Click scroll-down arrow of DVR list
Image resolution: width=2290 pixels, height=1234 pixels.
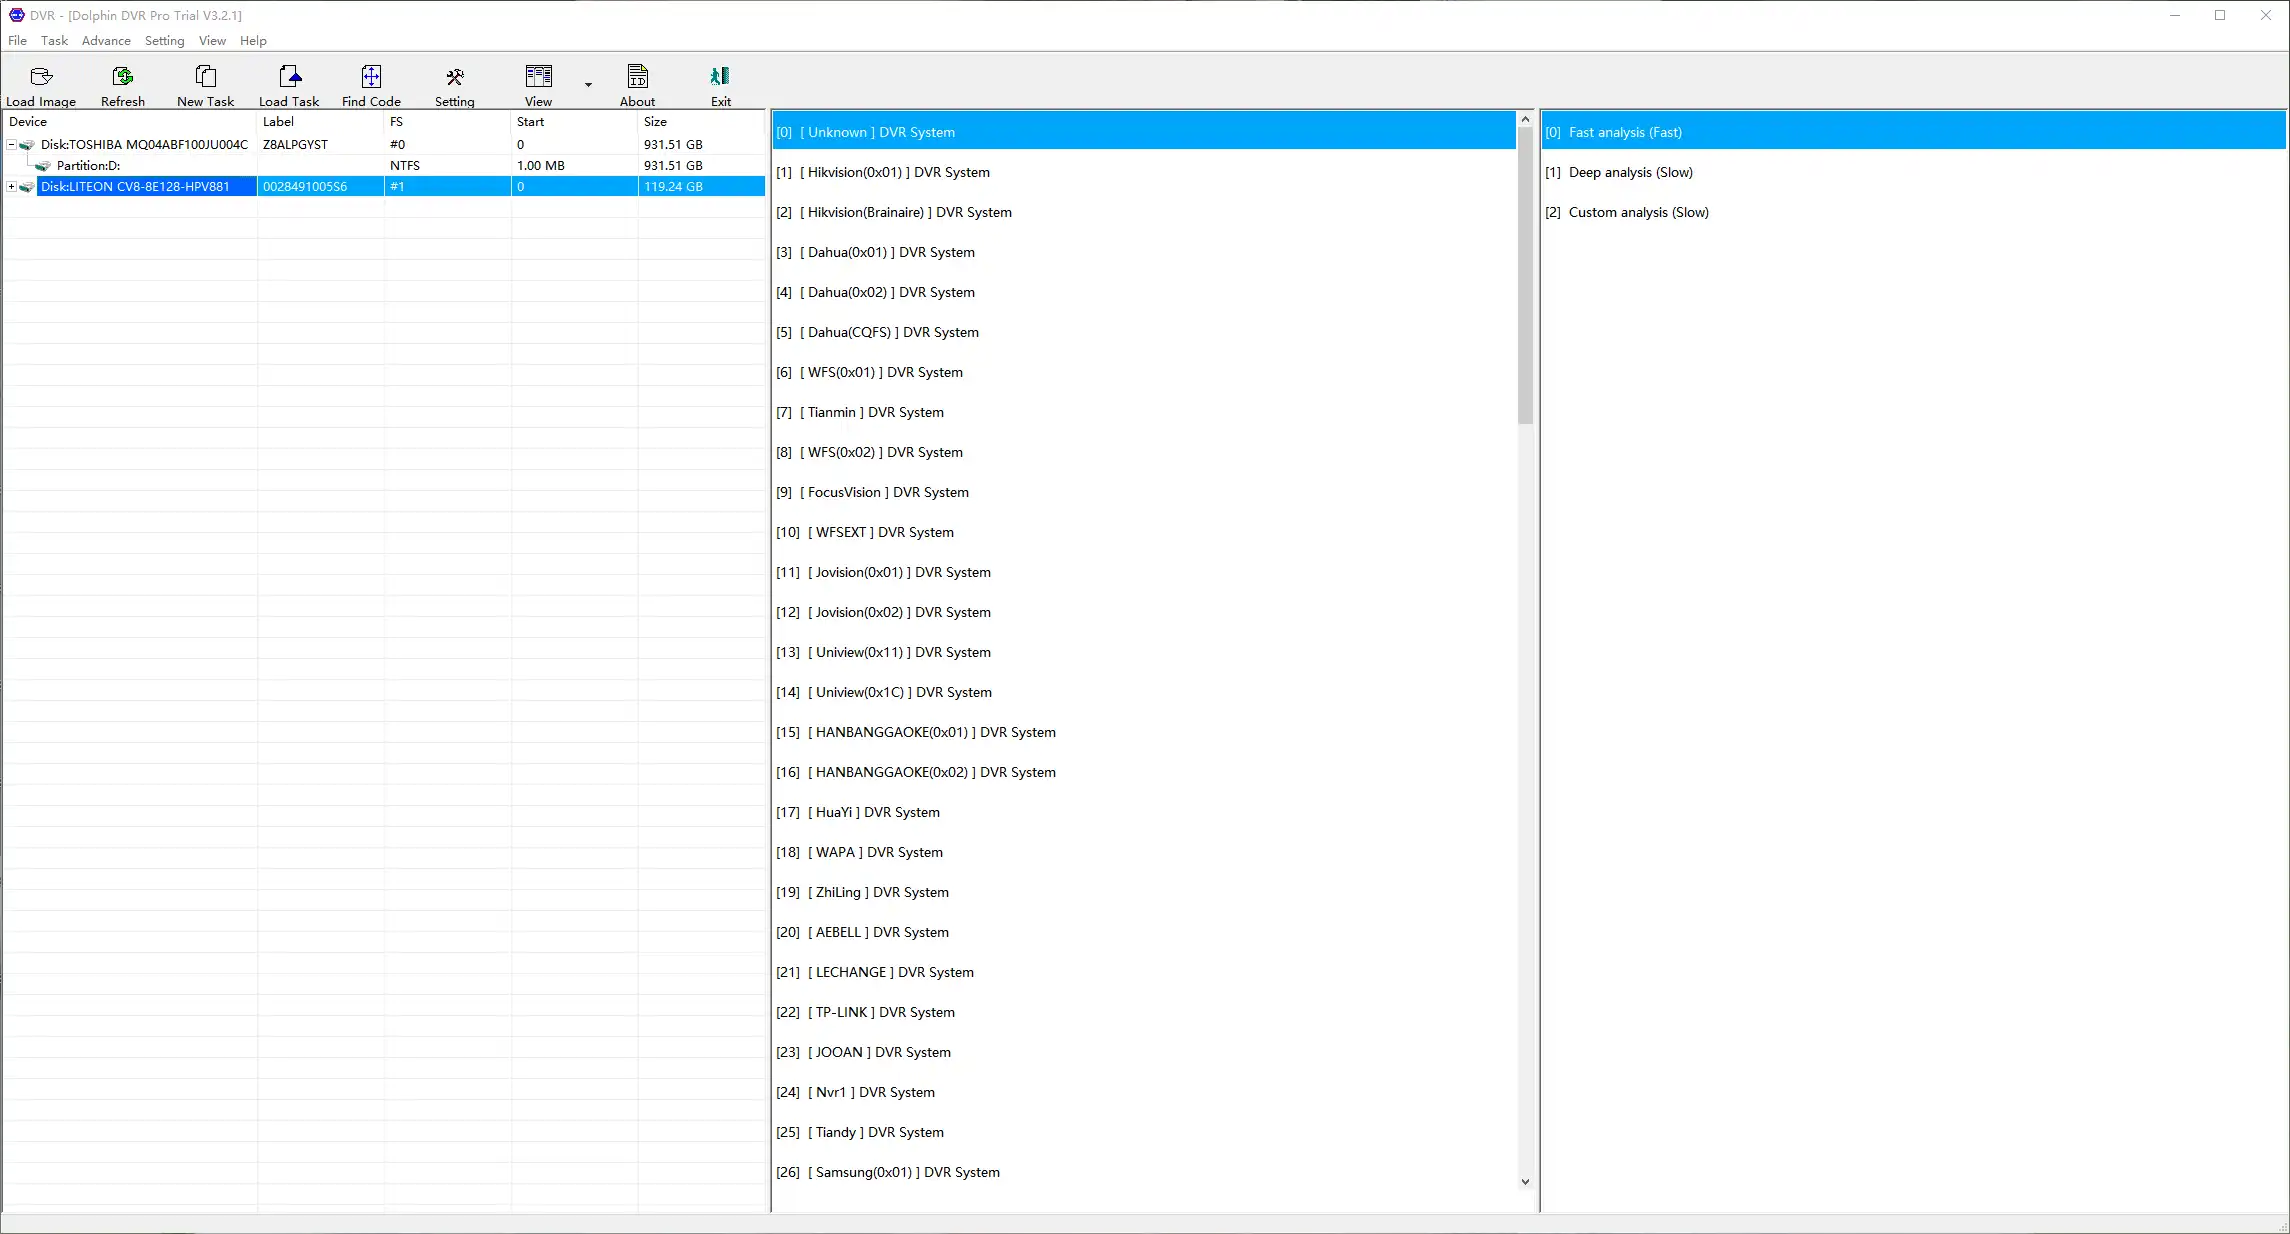[x=1525, y=1182]
